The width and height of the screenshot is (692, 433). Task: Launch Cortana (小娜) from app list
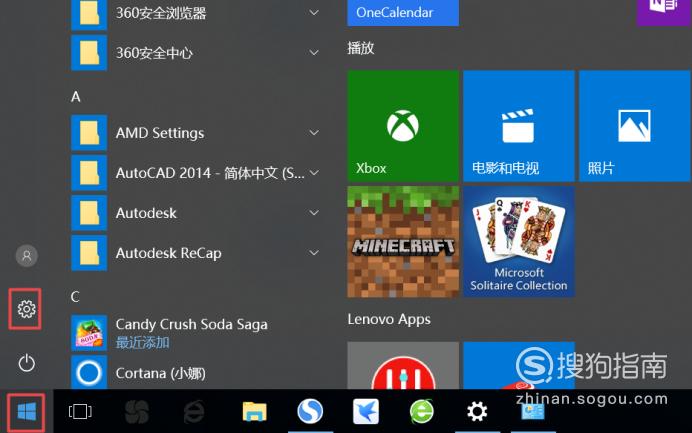[x=196, y=373]
